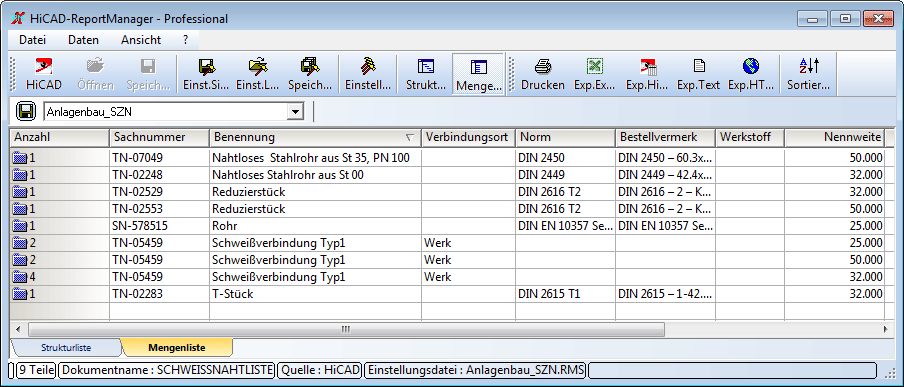The image size is (904, 387).
Task: Open the Datei menu
Action: pyautogui.click(x=32, y=40)
